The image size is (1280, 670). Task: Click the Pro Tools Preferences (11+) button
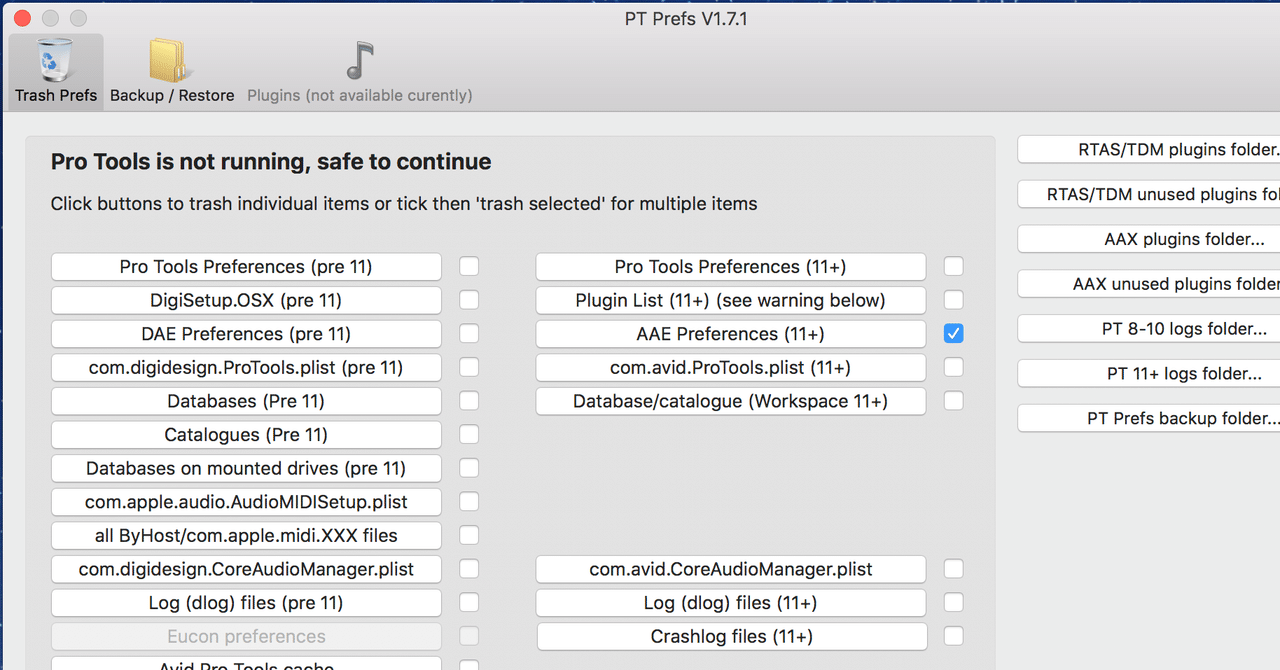click(730, 267)
